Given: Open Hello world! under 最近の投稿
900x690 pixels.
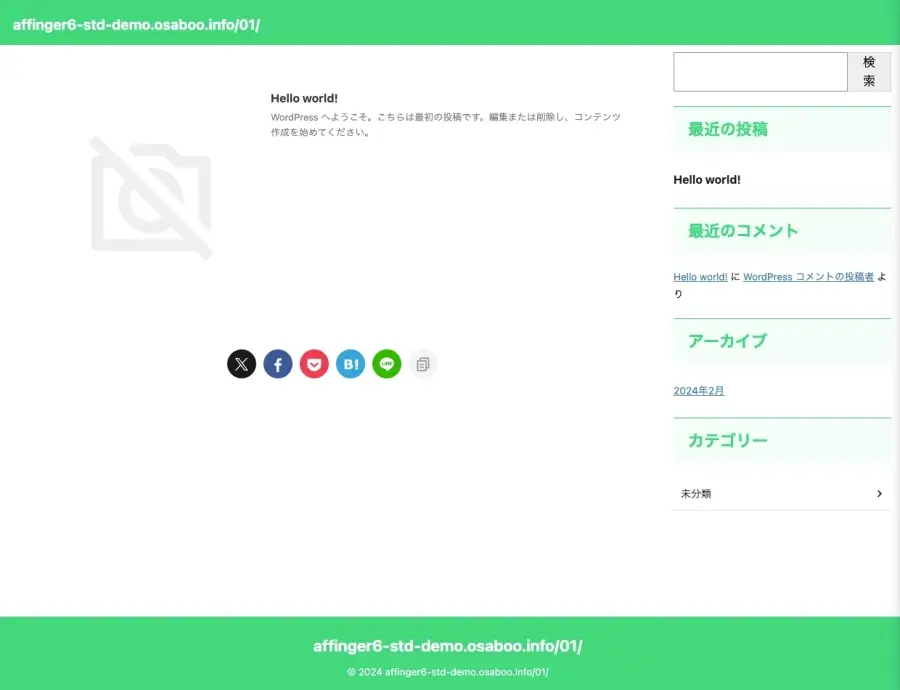Looking at the screenshot, I should click(x=707, y=180).
